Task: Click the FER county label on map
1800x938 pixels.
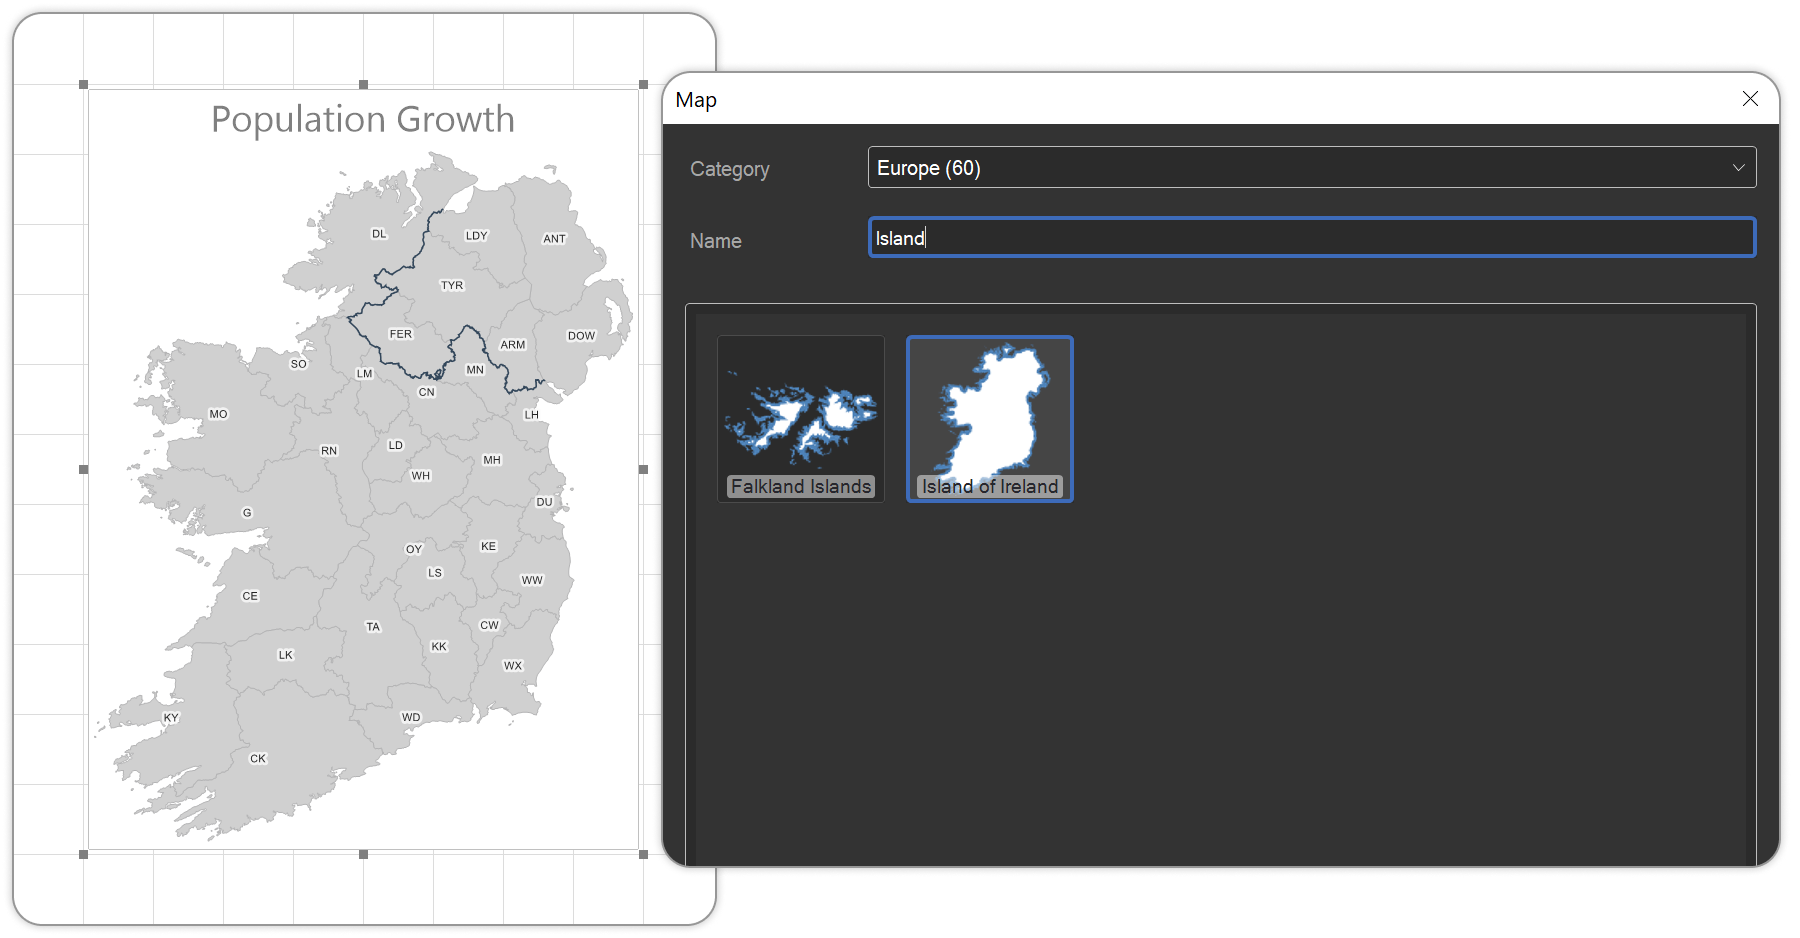Action: point(401,334)
